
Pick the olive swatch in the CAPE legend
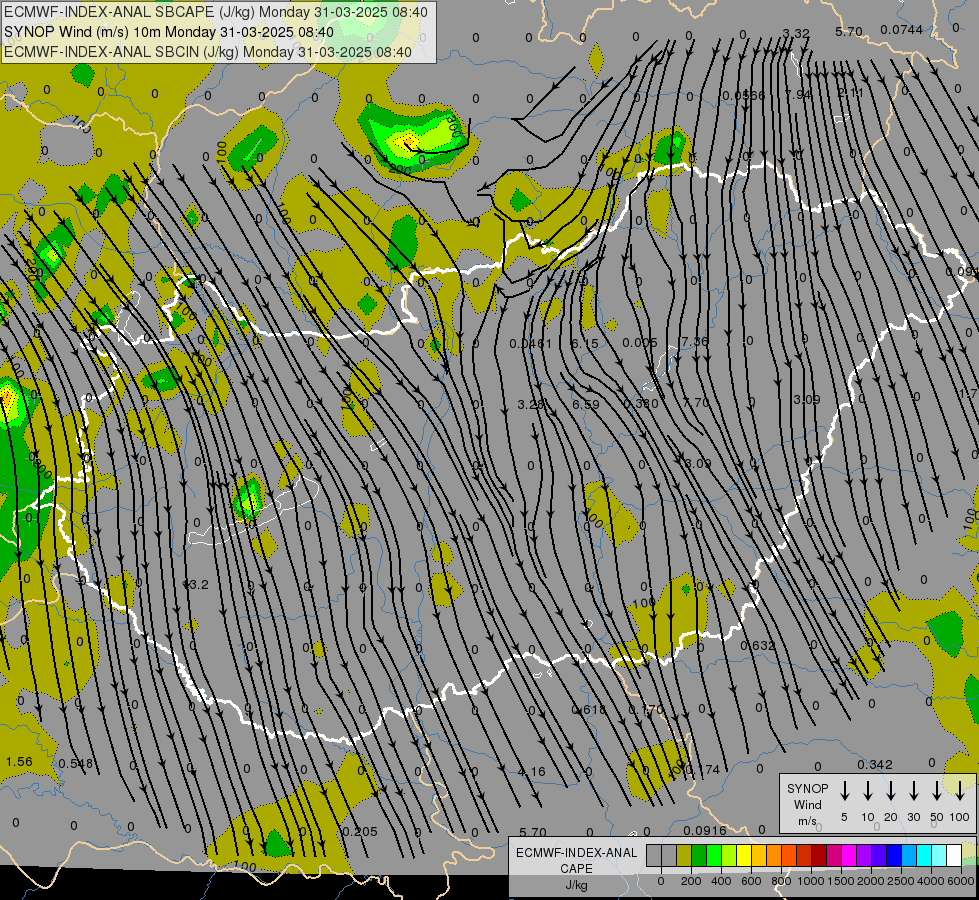[684, 855]
